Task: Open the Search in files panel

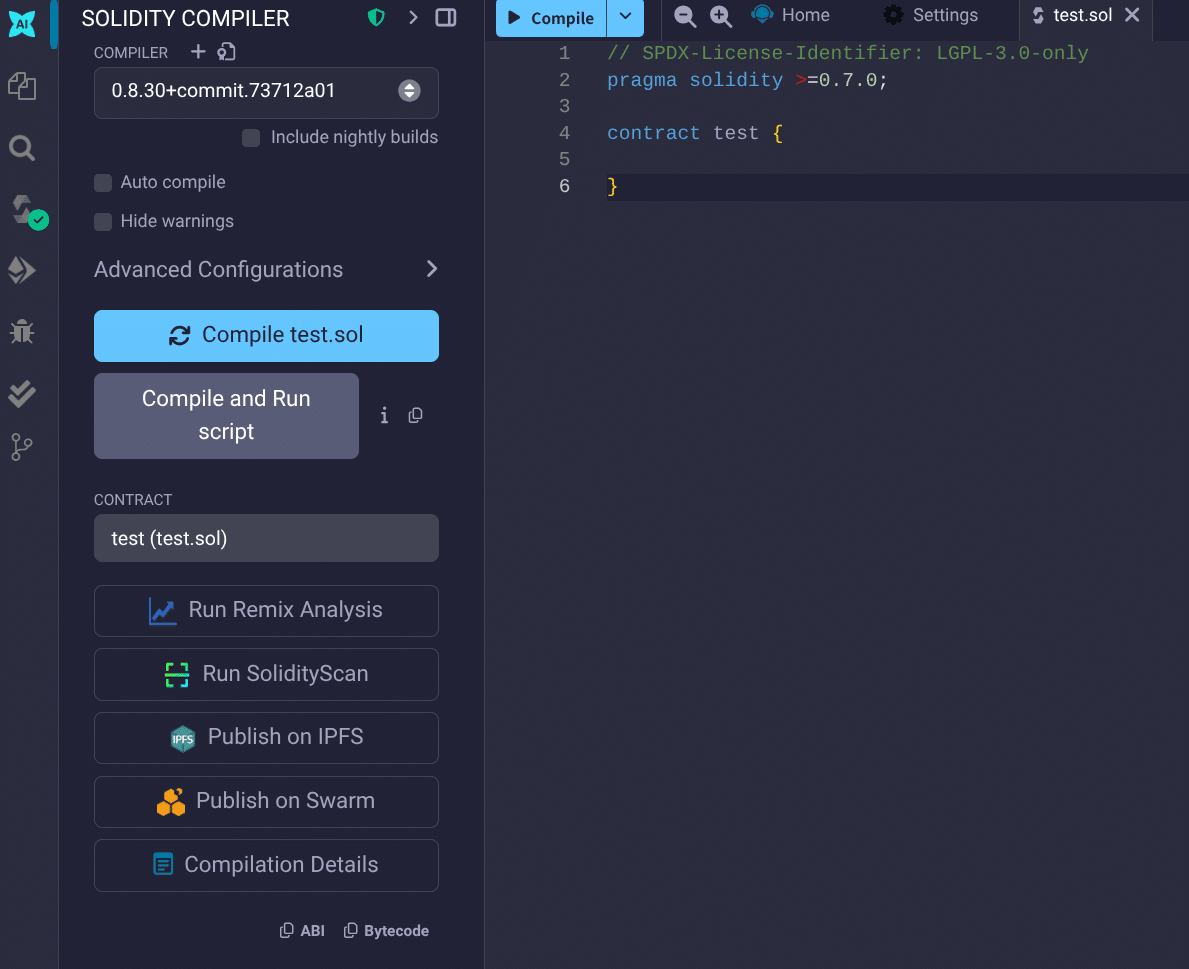Action: 22,147
